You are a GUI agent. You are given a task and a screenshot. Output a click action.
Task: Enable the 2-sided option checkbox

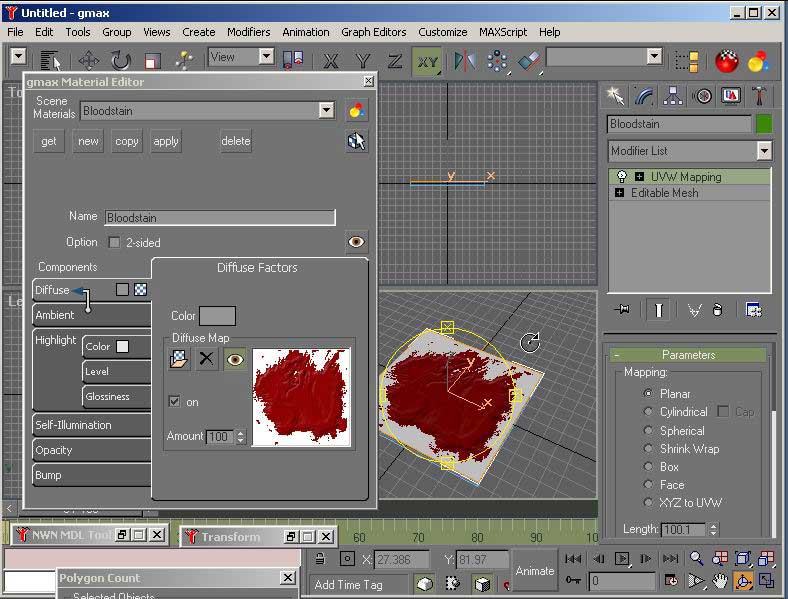(114, 242)
